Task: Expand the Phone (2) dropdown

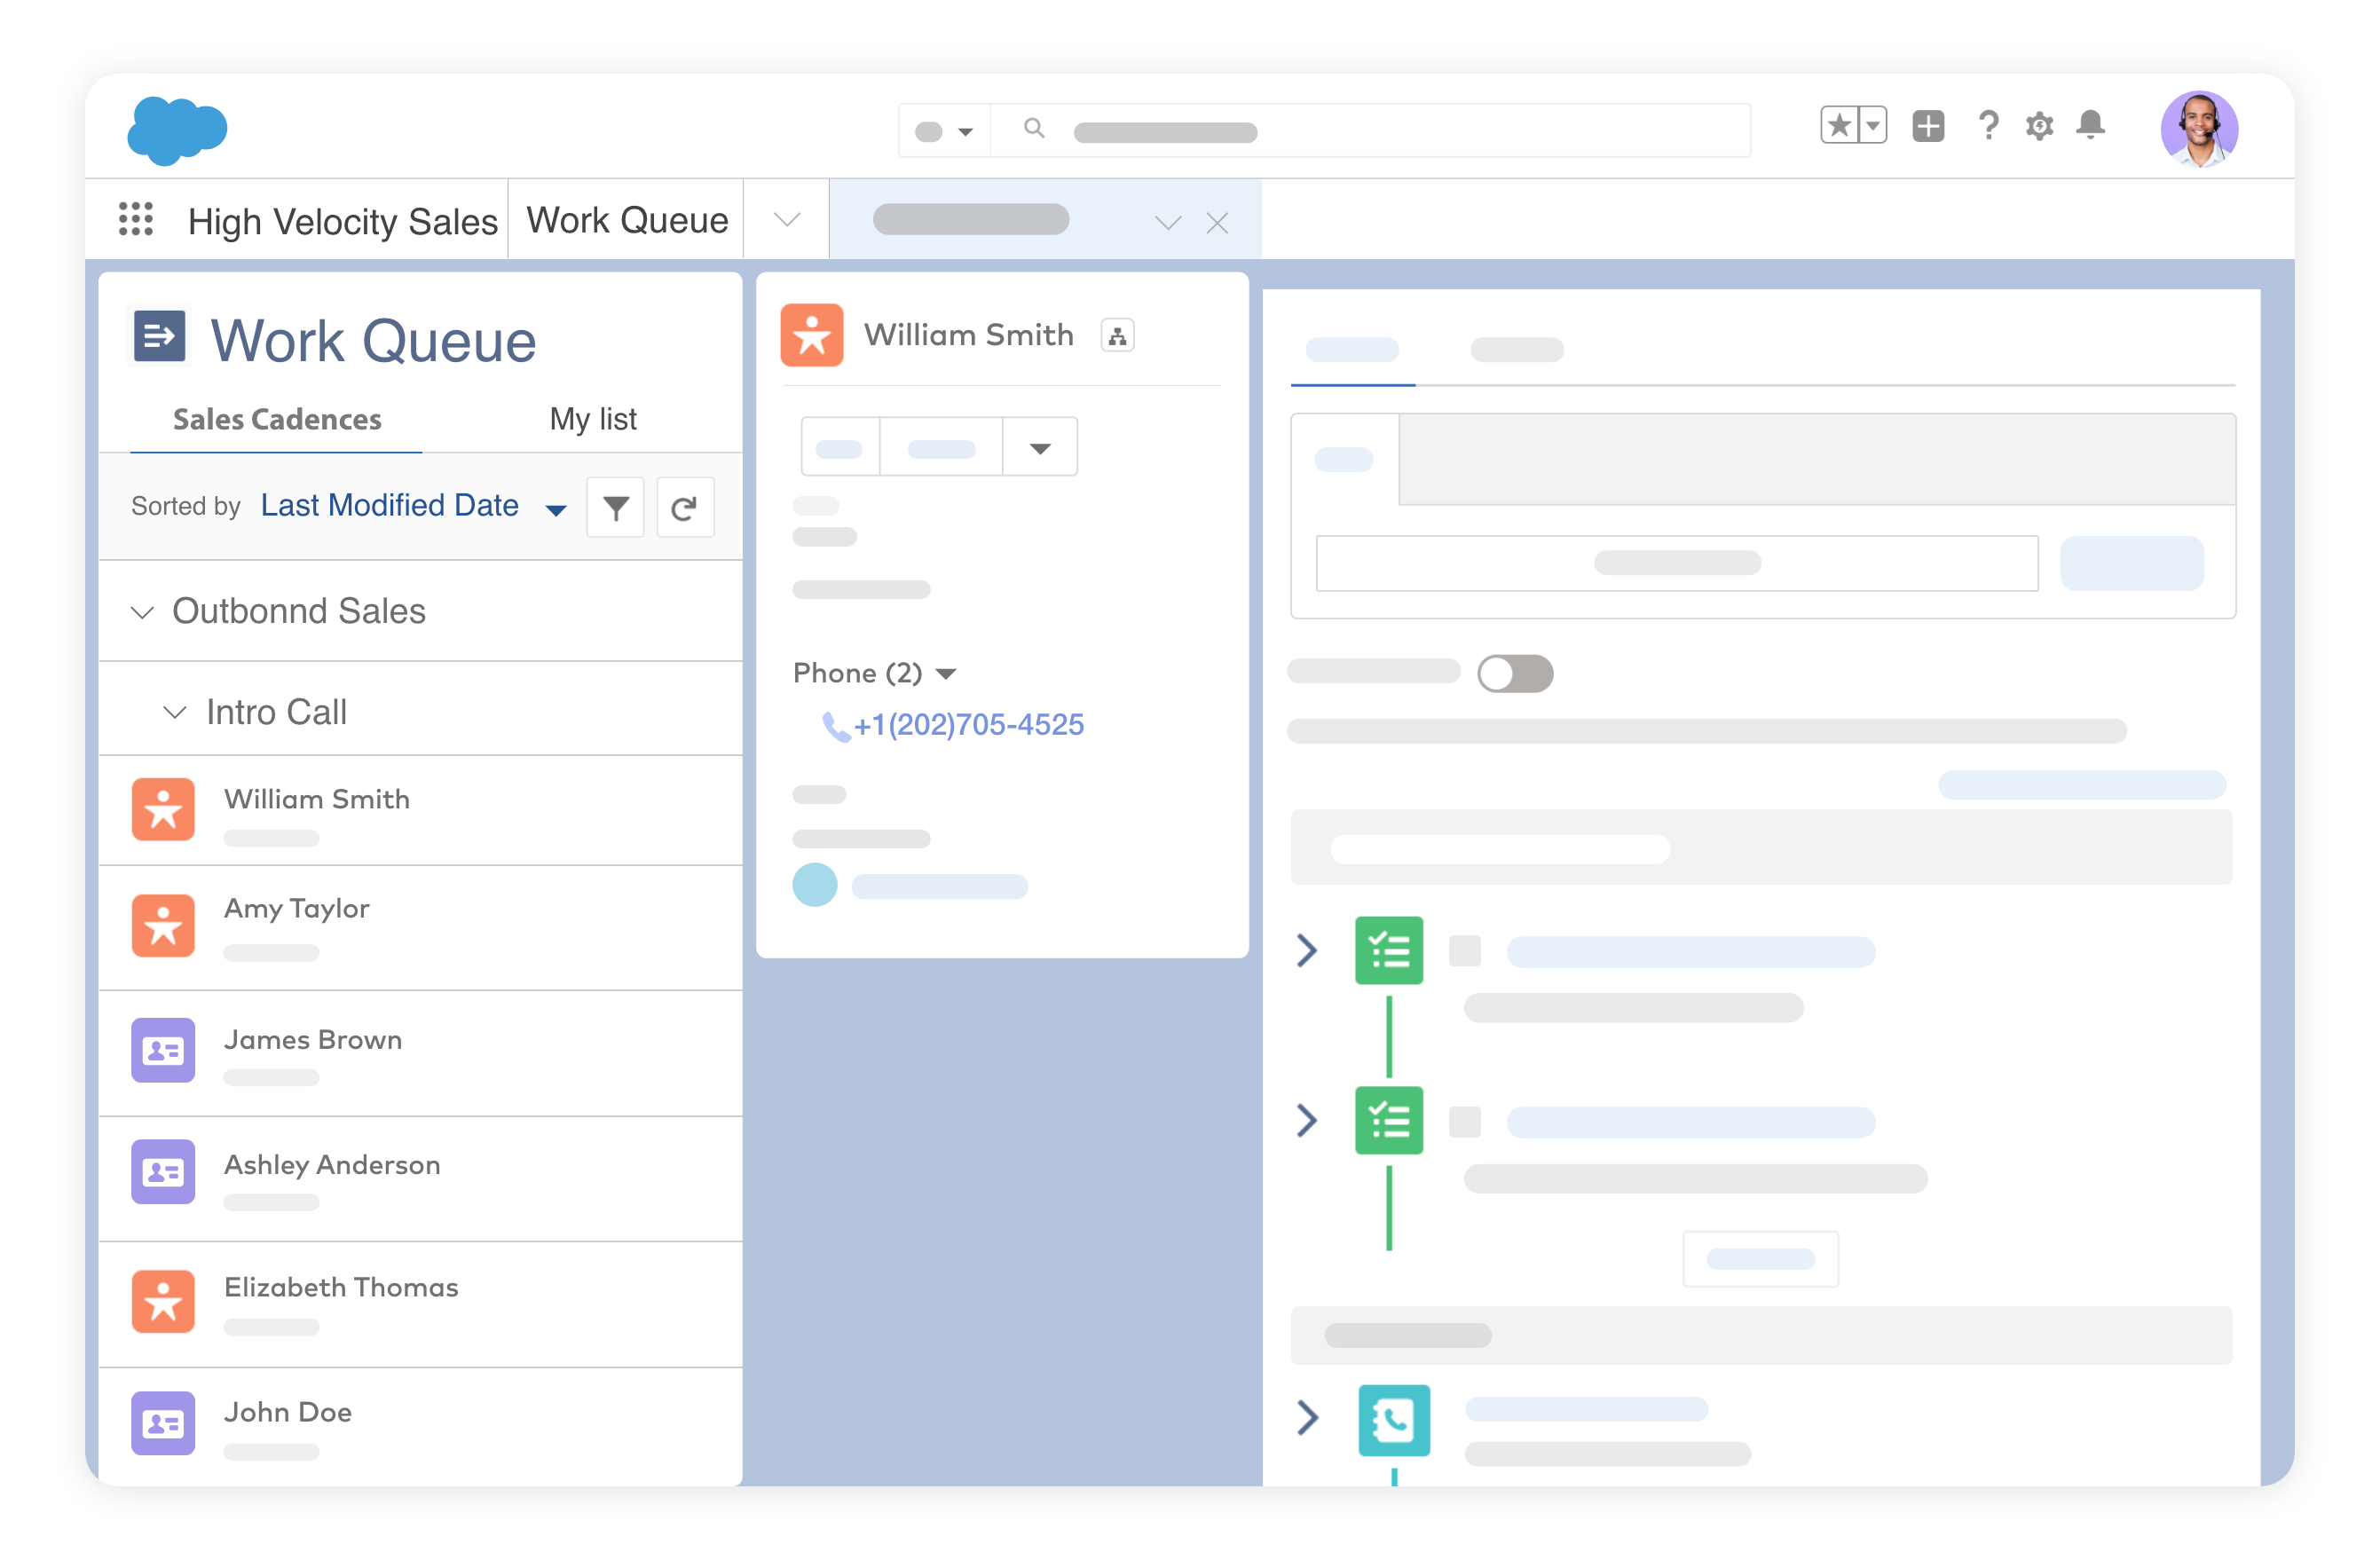Action: coord(945,673)
